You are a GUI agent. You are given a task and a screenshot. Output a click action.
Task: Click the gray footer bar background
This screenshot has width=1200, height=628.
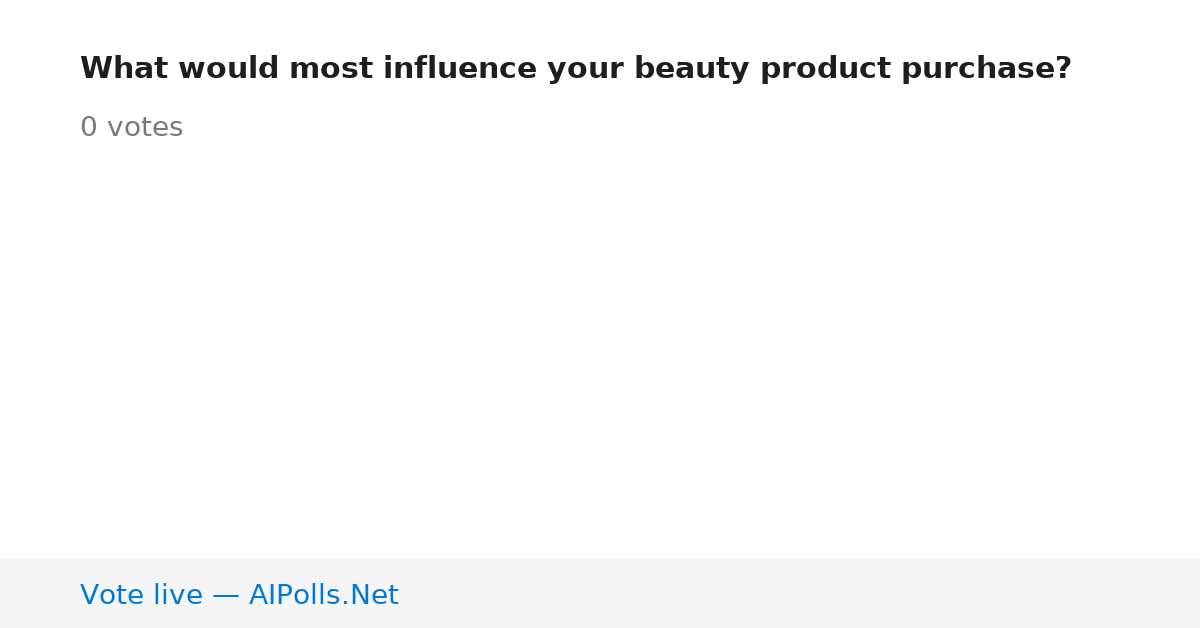[x=600, y=593]
